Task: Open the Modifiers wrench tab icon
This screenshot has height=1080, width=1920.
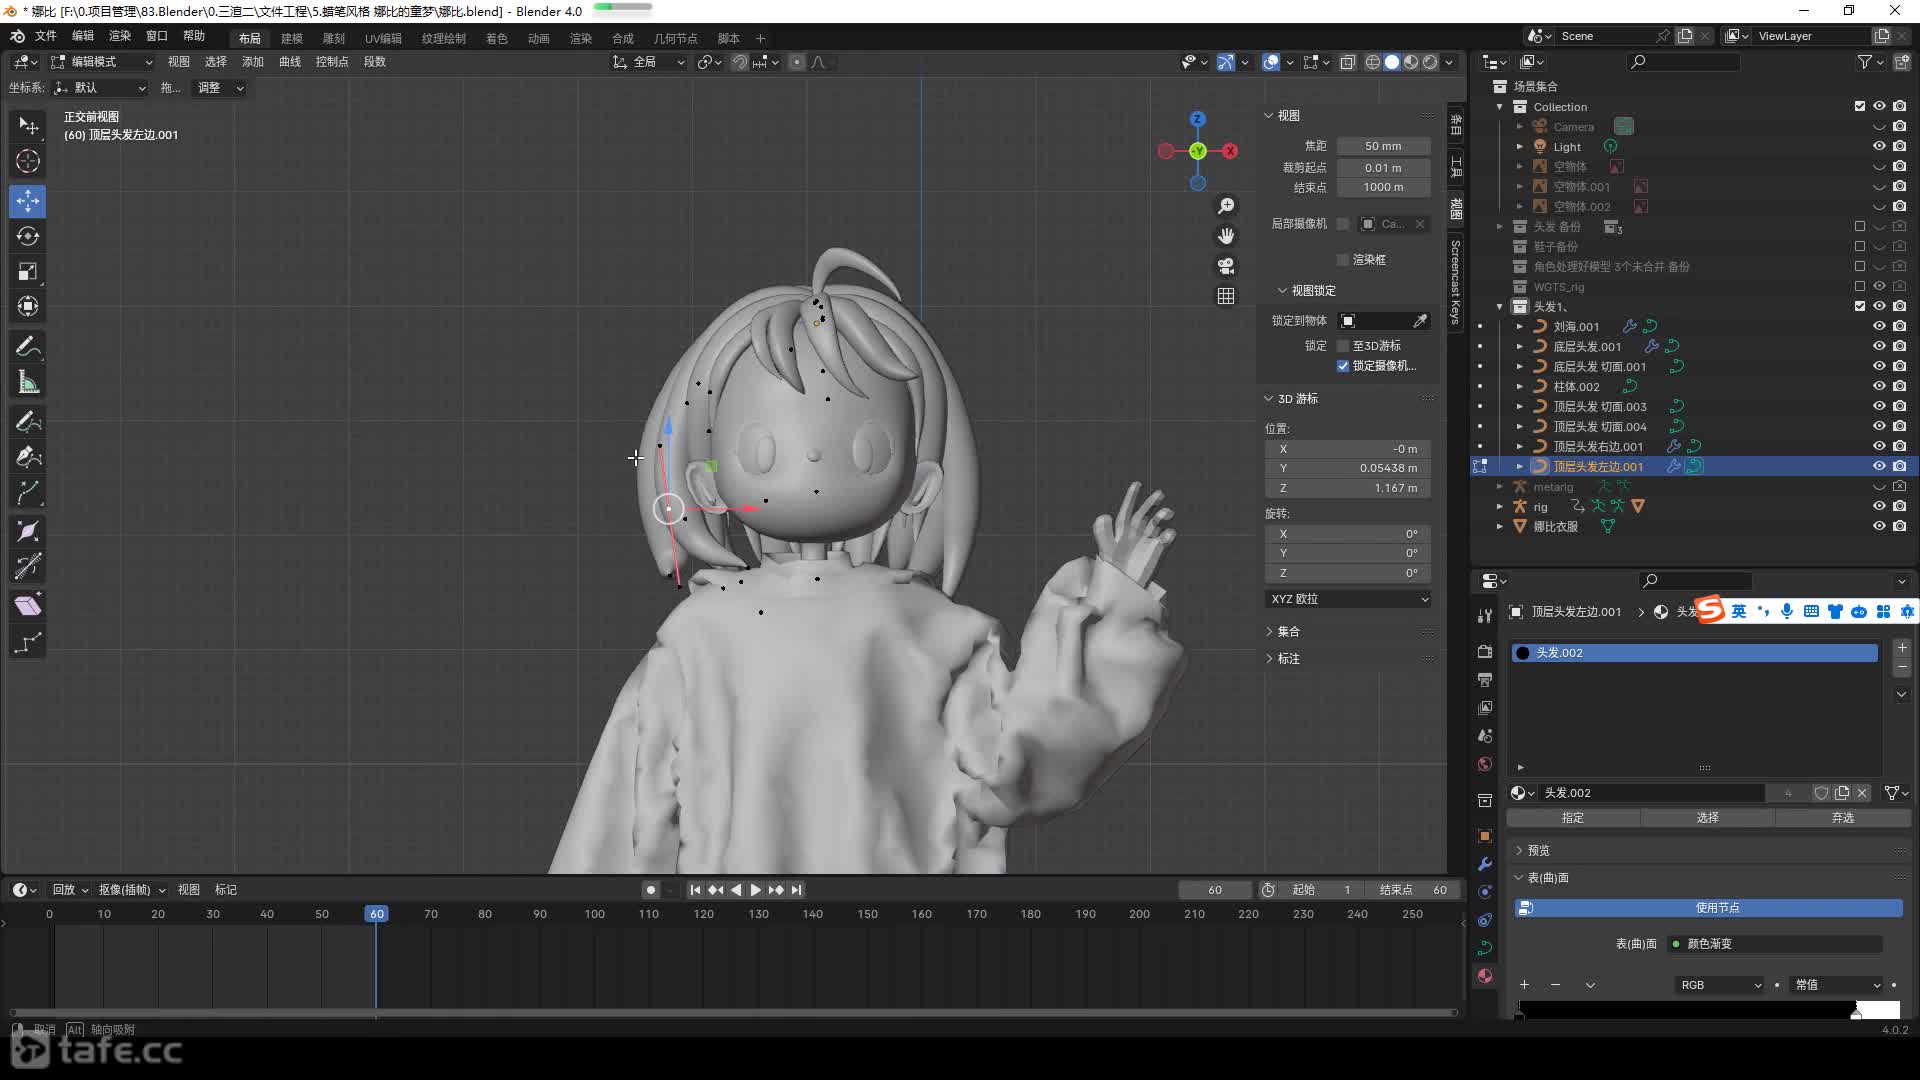Action: (1485, 864)
